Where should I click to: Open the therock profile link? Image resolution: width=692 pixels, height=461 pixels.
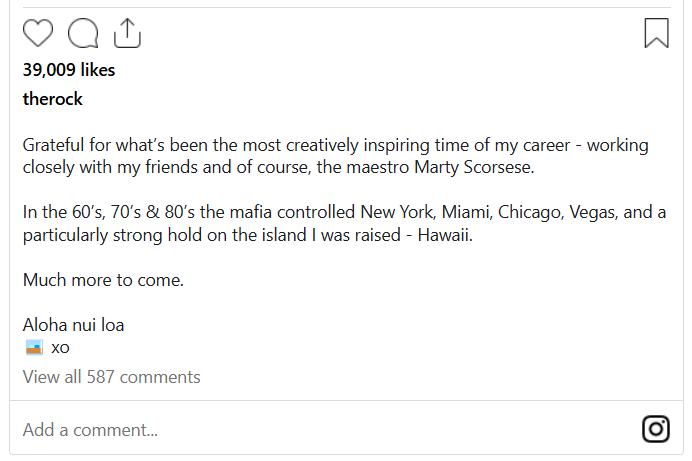click(x=53, y=99)
